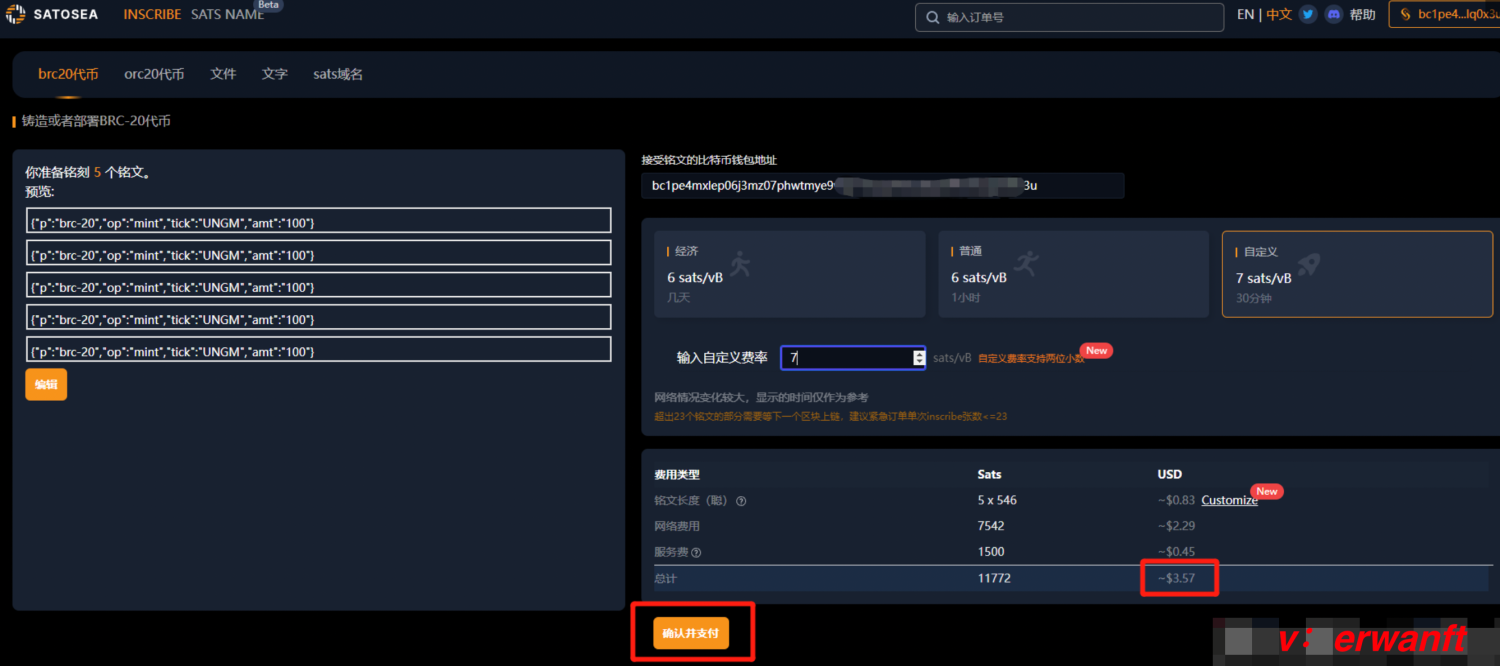Image resolution: width=1500 pixels, height=666 pixels.
Task: Click the search magnifier icon
Action: (x=932, y=18)
